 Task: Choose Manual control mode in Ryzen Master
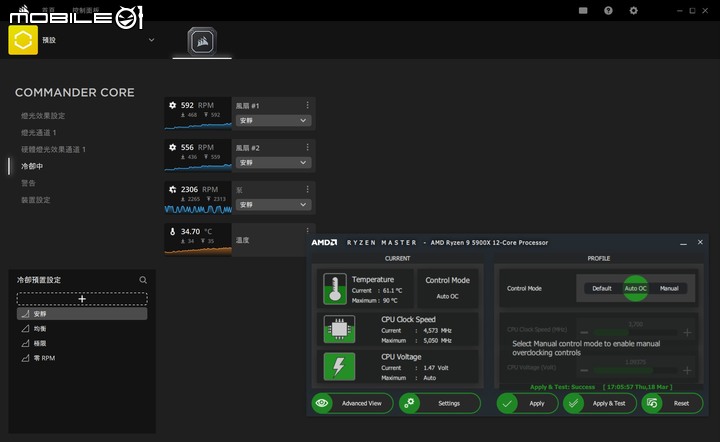(x=669, y=288)
